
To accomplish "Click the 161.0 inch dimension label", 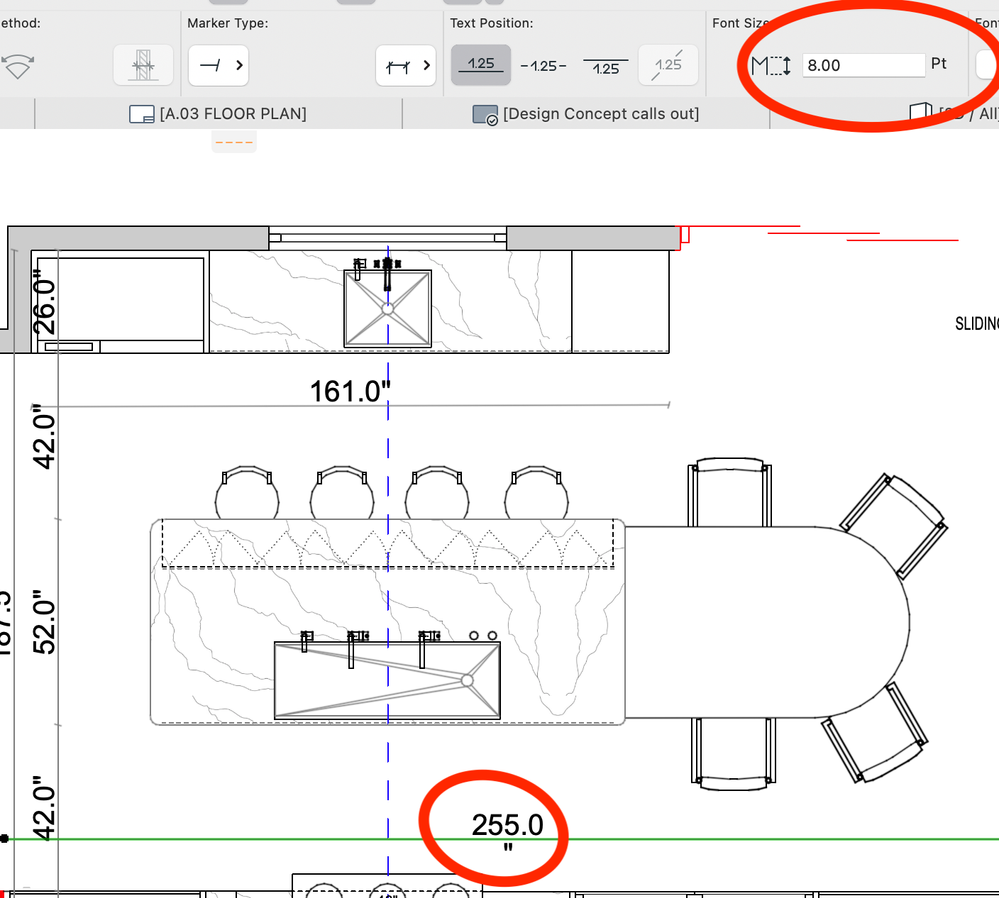I will [x=349, y=391].
